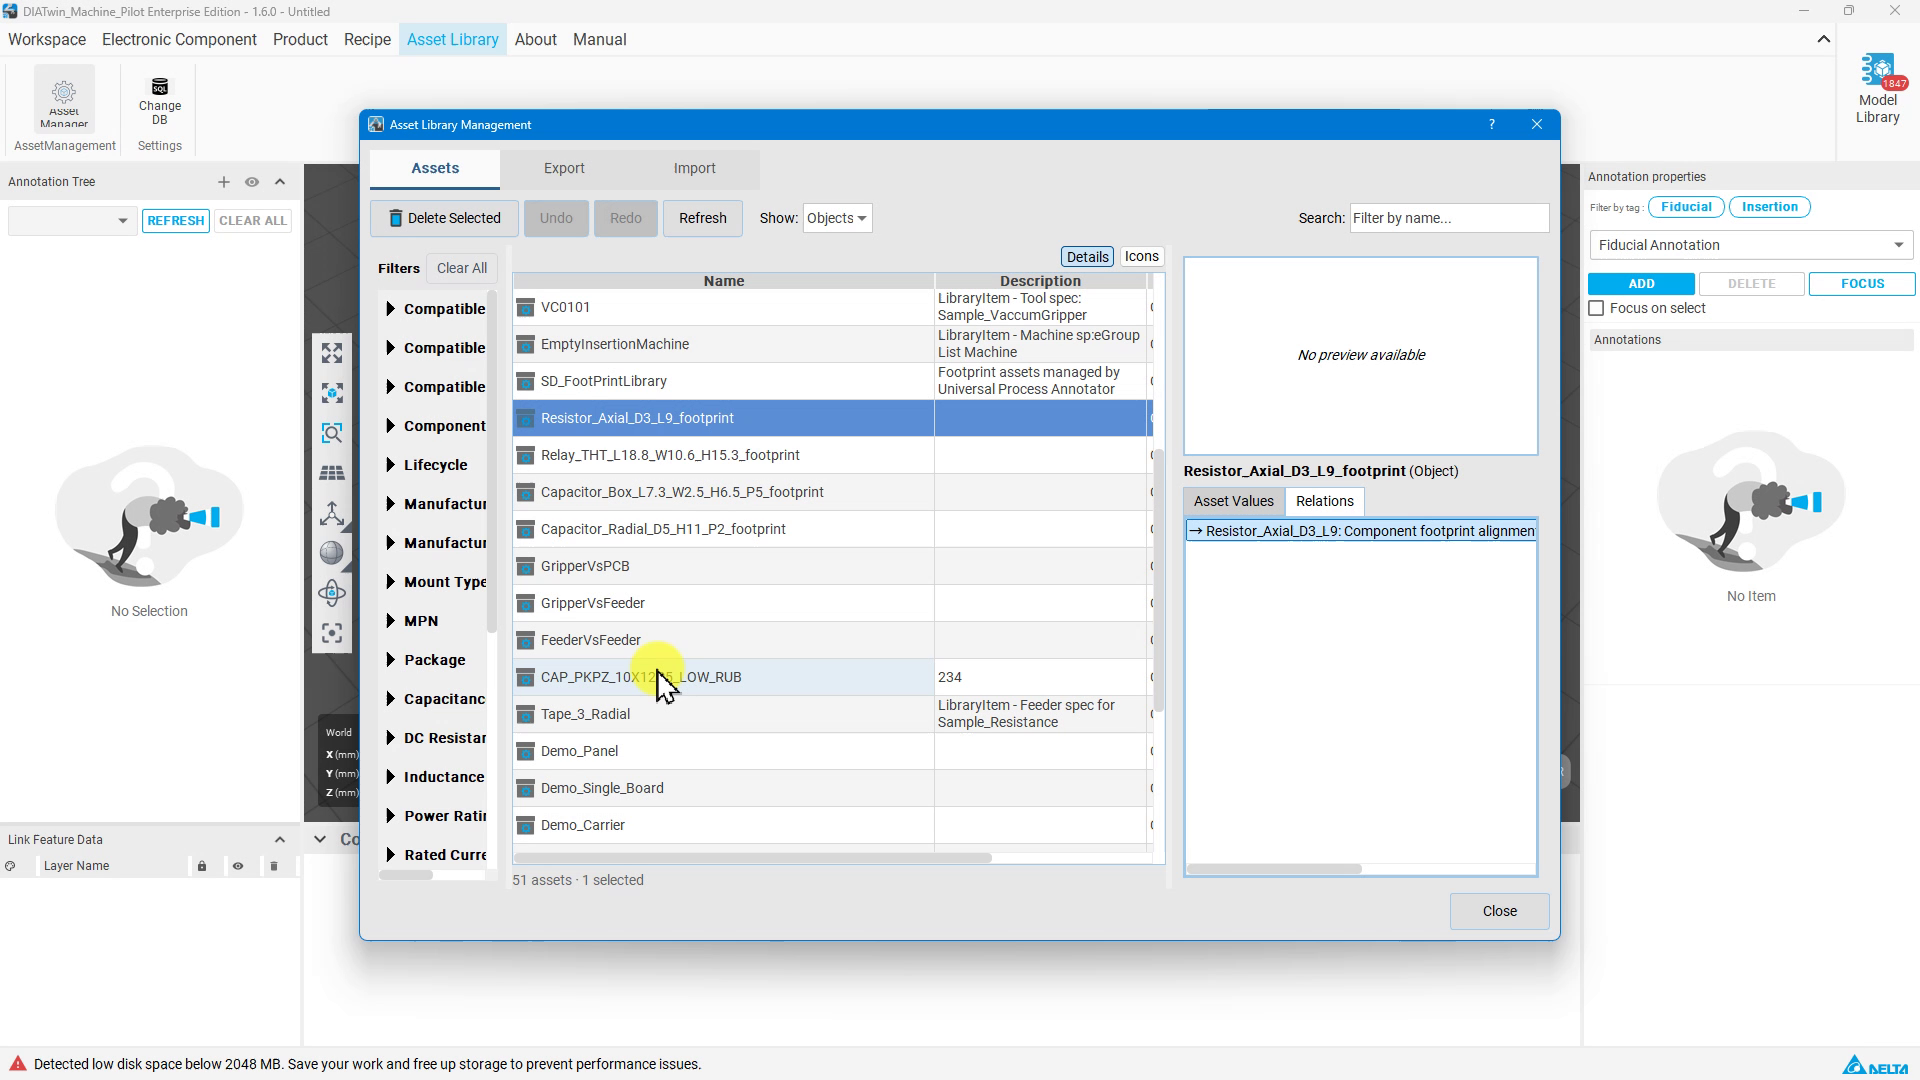Toggle the floor grid icon
This screenshot has height=1080, width=1920.
[332, 473]
